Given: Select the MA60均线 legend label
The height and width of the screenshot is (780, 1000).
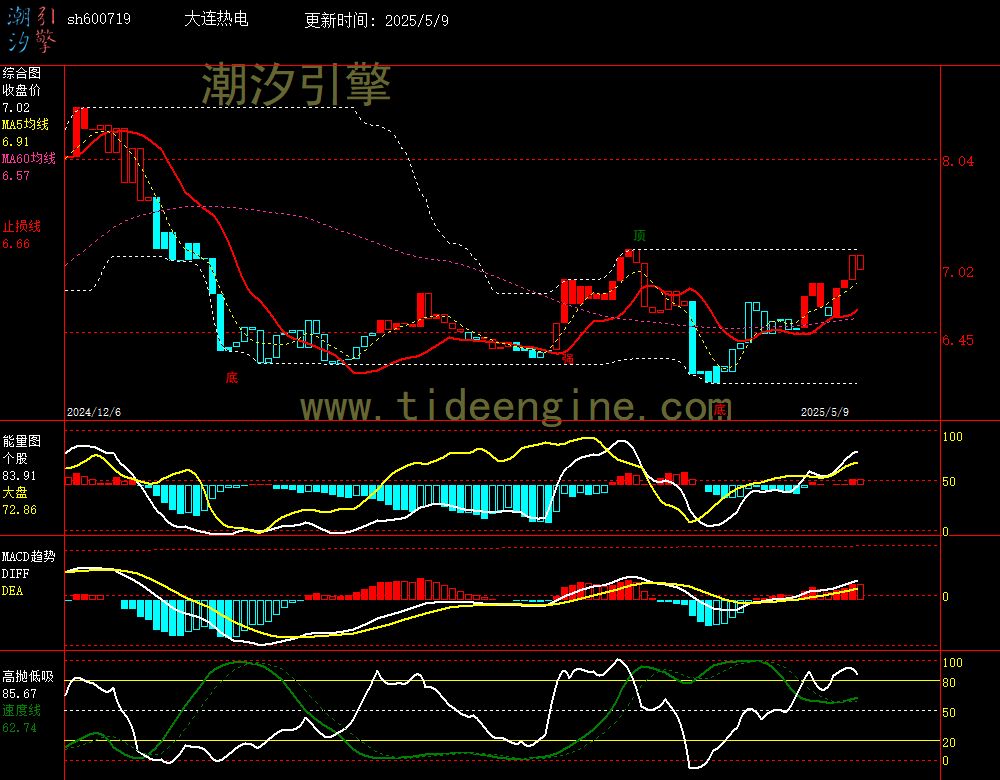Looking at the screenshot, I should [x=29, y=158].
